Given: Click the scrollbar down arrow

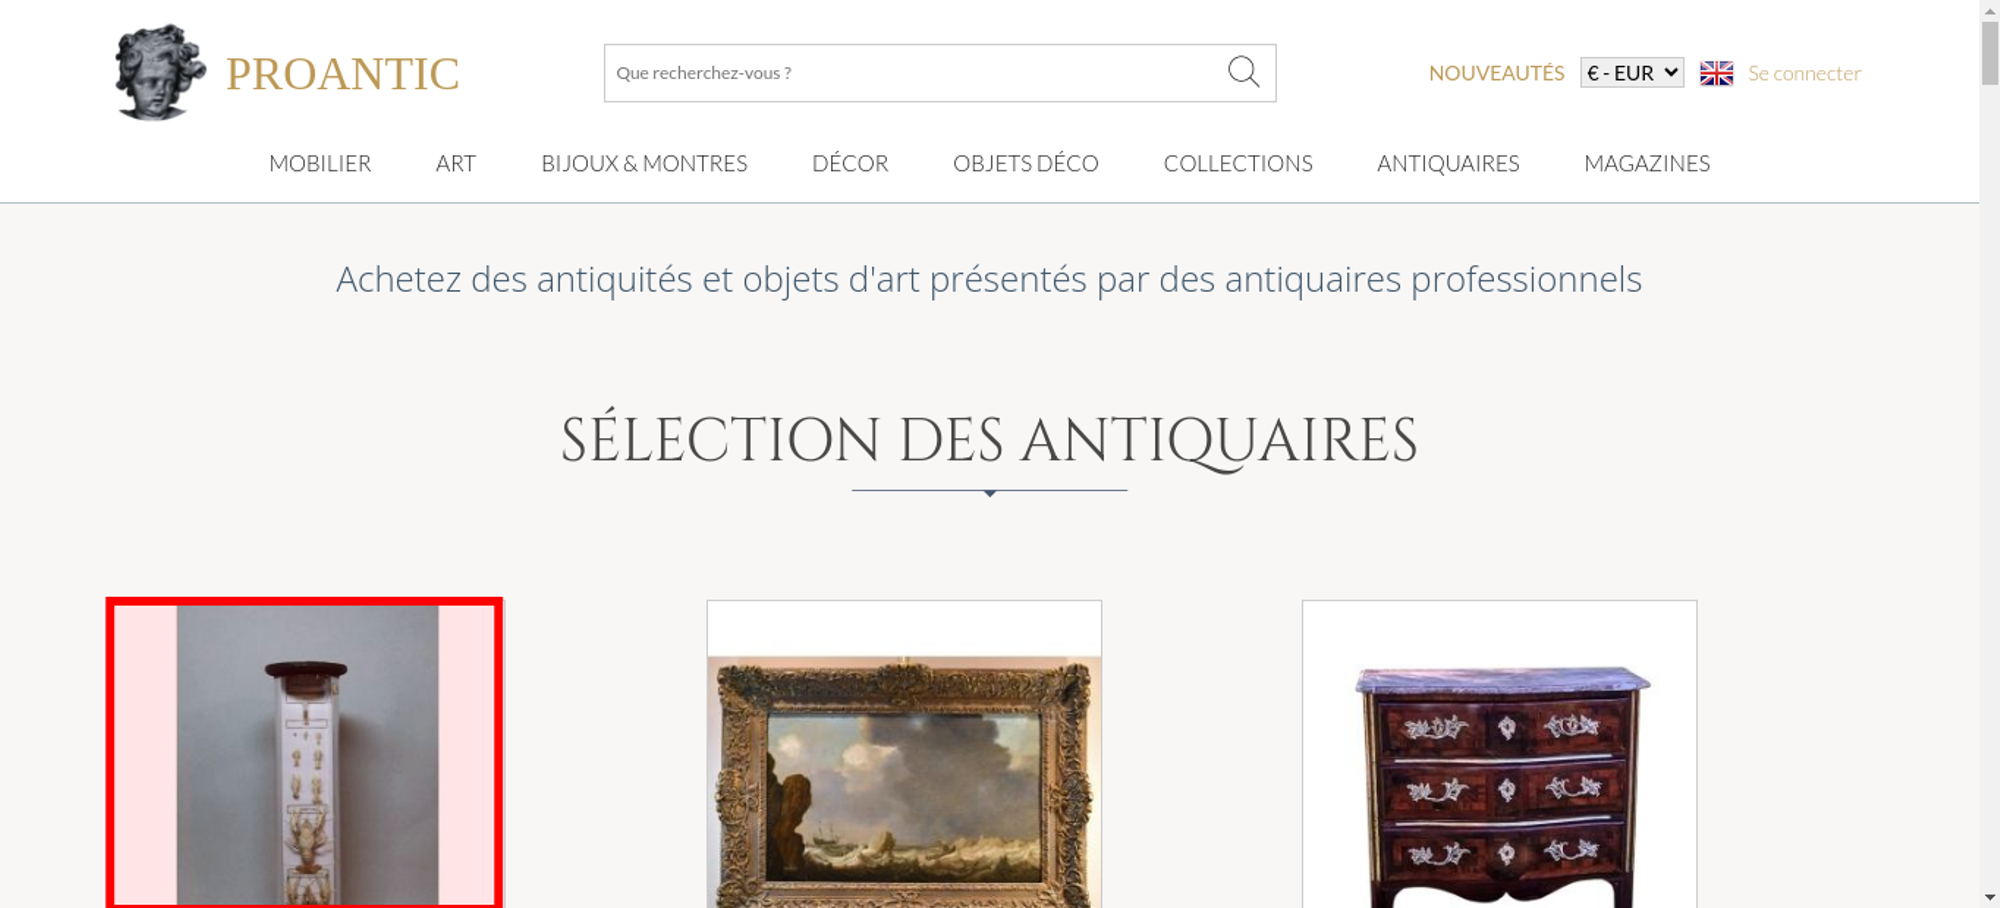Looking at the screenshot, I should point(1990,897).
